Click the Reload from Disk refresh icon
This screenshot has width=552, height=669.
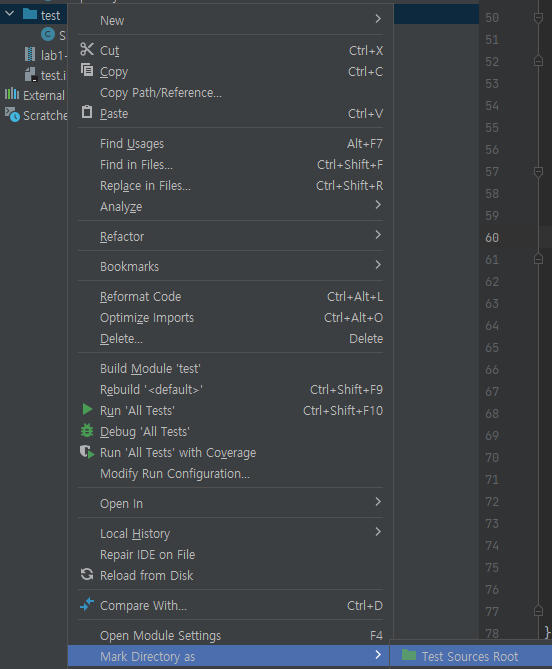click(87, 574)
